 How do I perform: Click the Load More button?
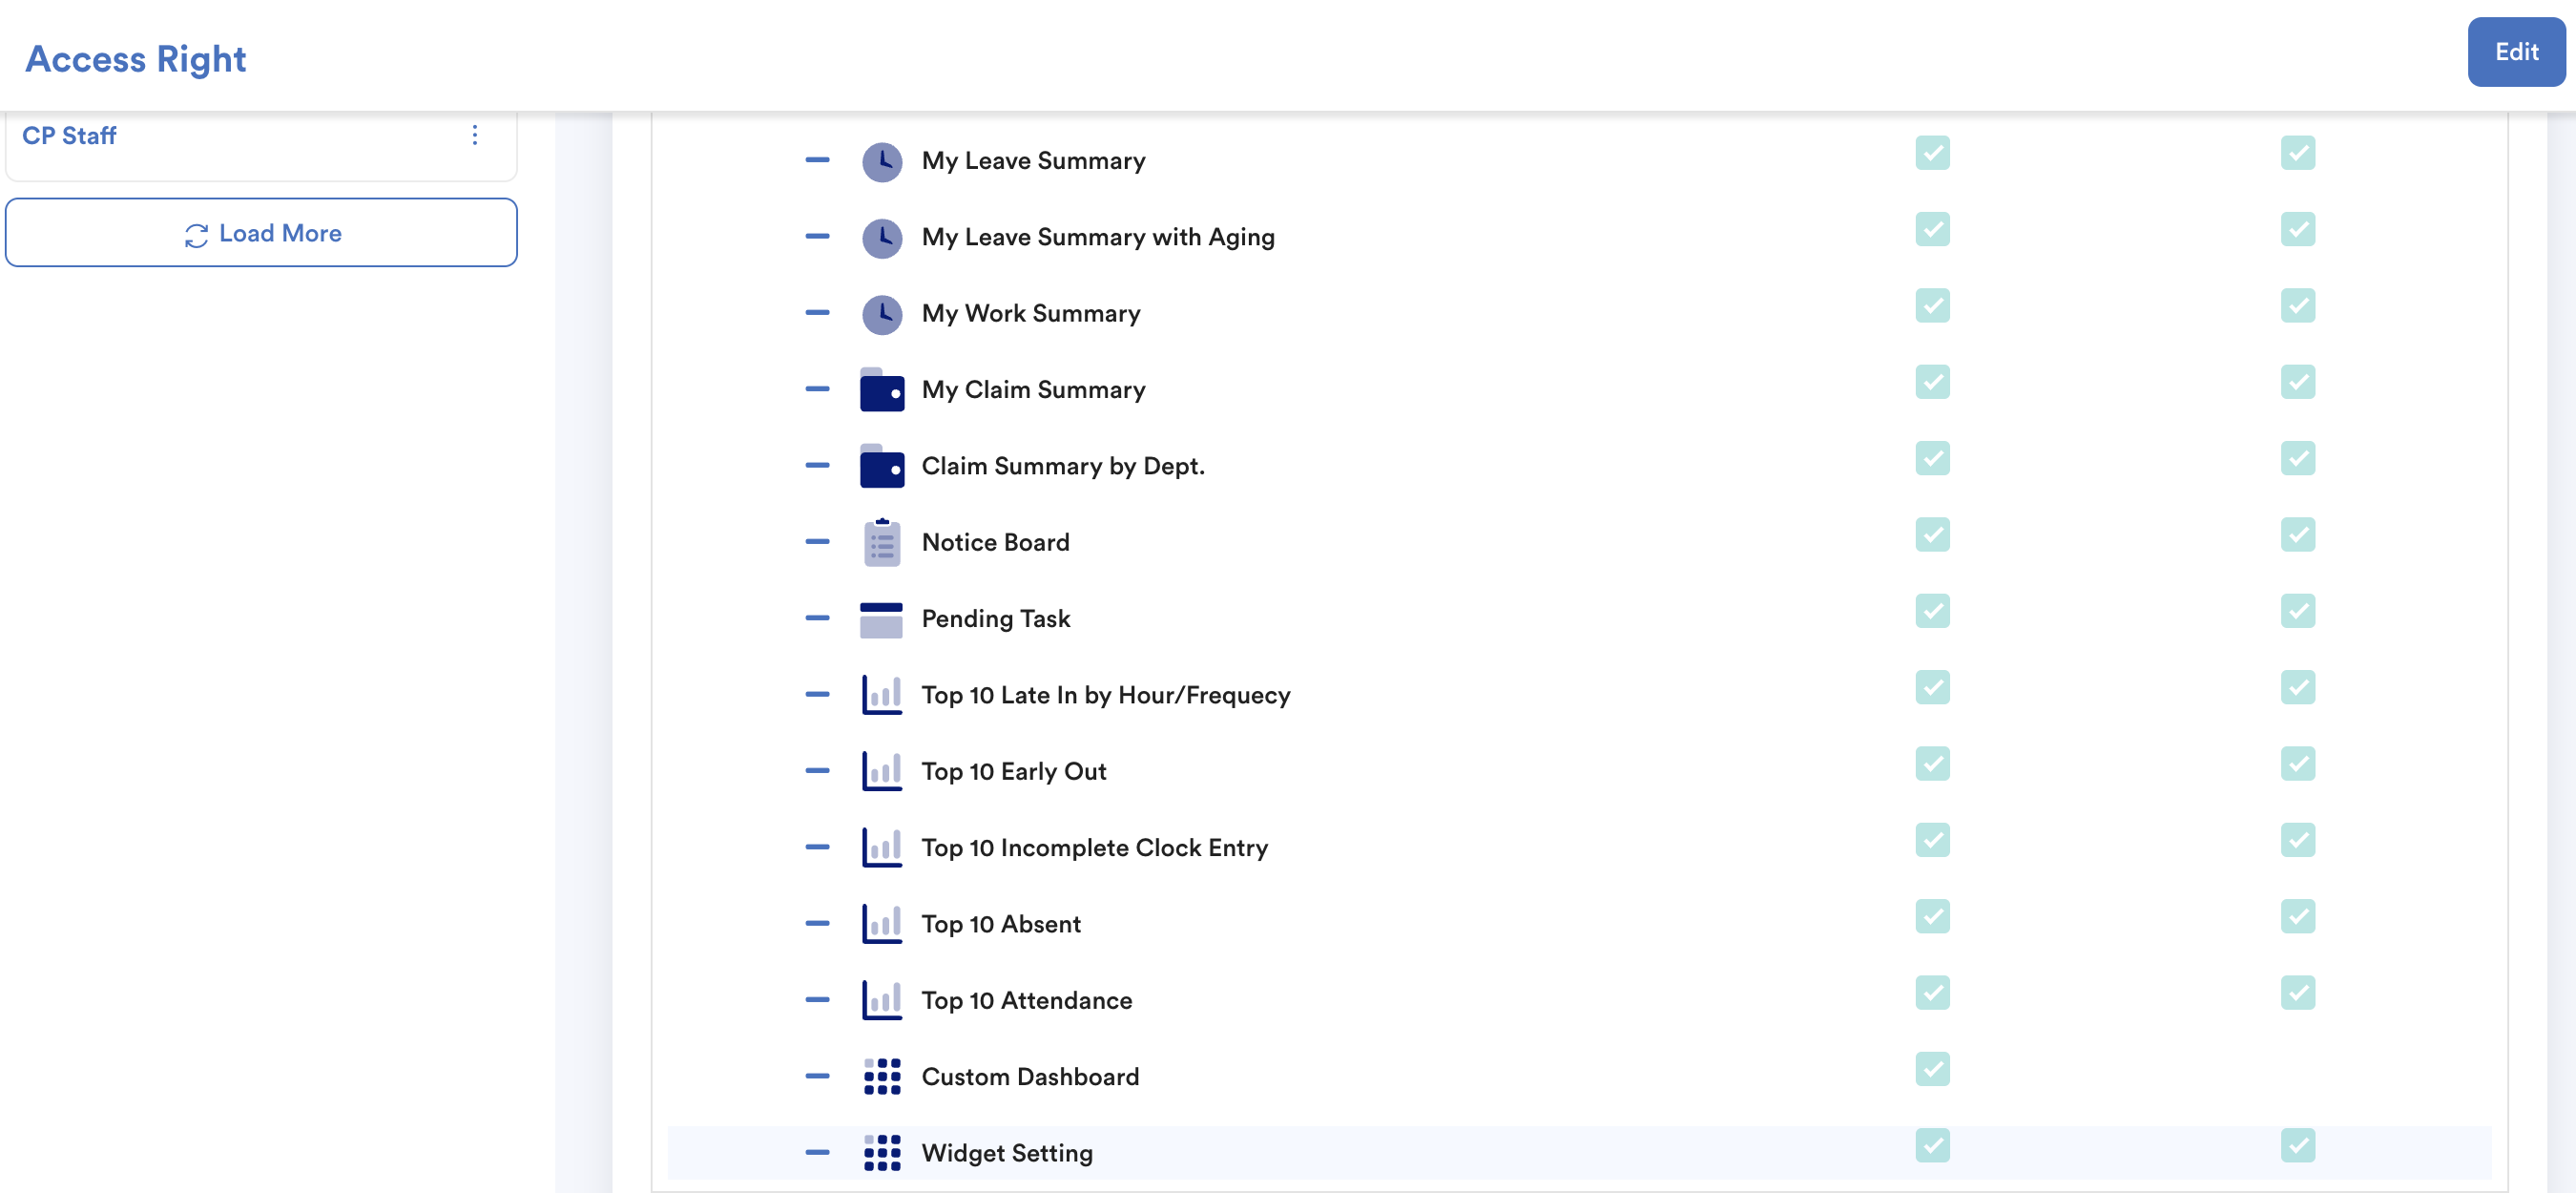pos(261,233)
